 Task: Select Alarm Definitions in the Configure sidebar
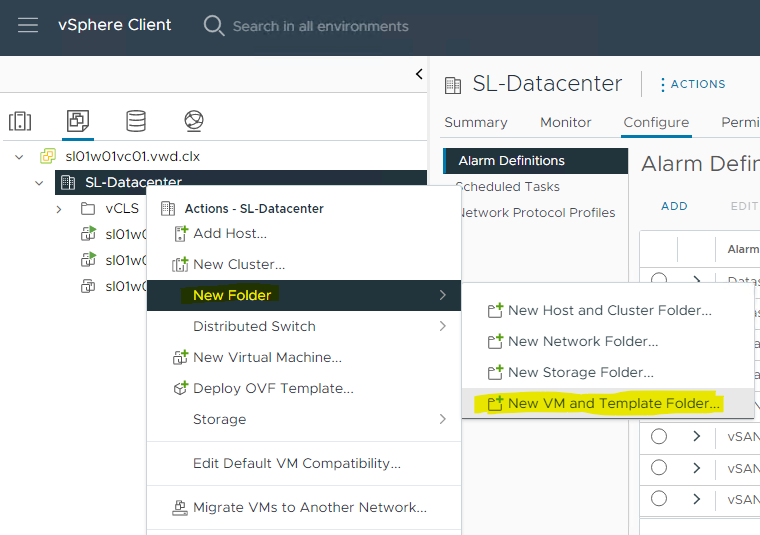536,161
